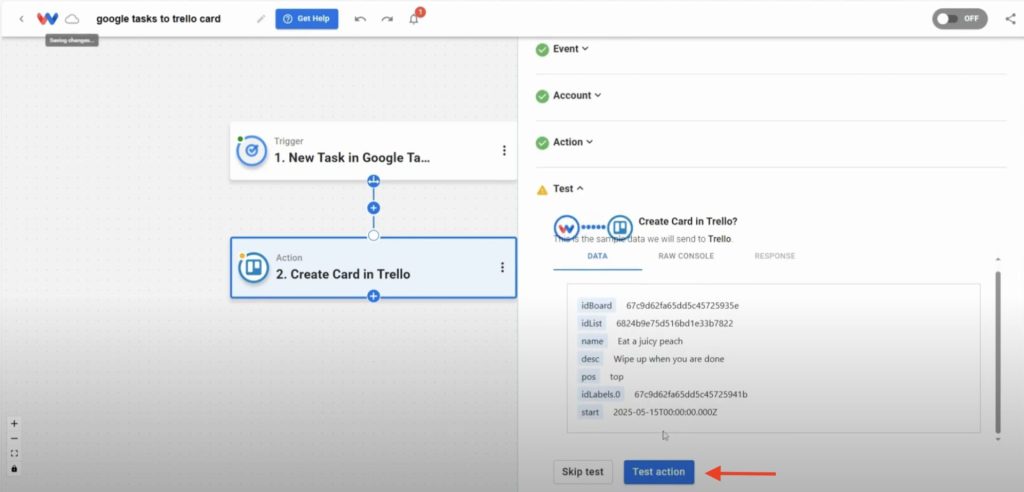
Task: Click the Get Help button
Action: (307, 19)
